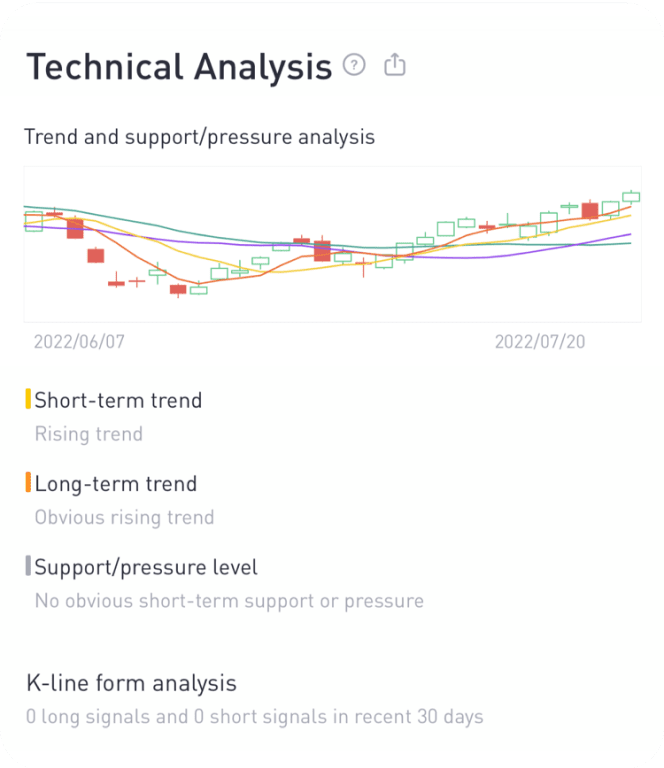This screenshot has width=664, height=768.
Task: Open Trend and support/pressure analysis section
Action: 199,137
